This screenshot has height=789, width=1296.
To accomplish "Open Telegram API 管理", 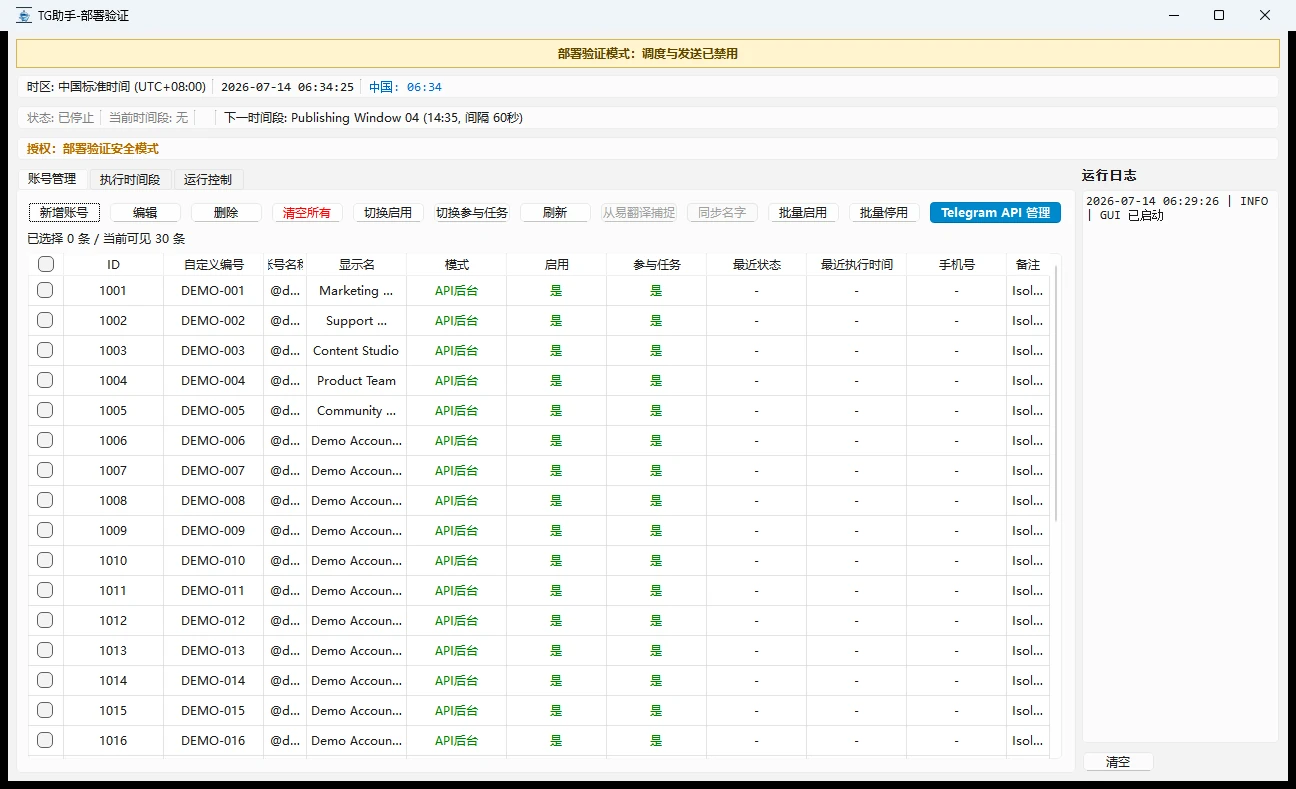I will tap(995, 213).
